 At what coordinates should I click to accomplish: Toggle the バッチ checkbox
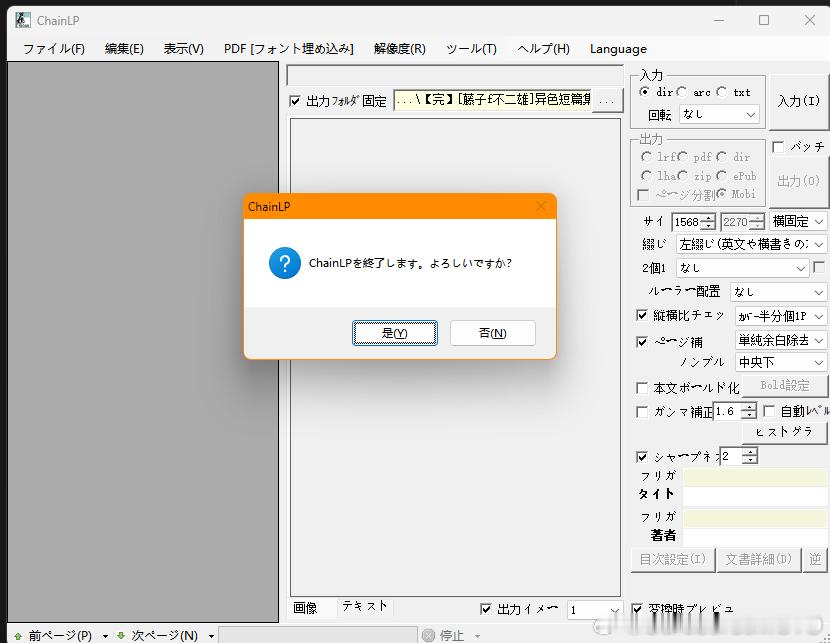click(x=778, y=147)
